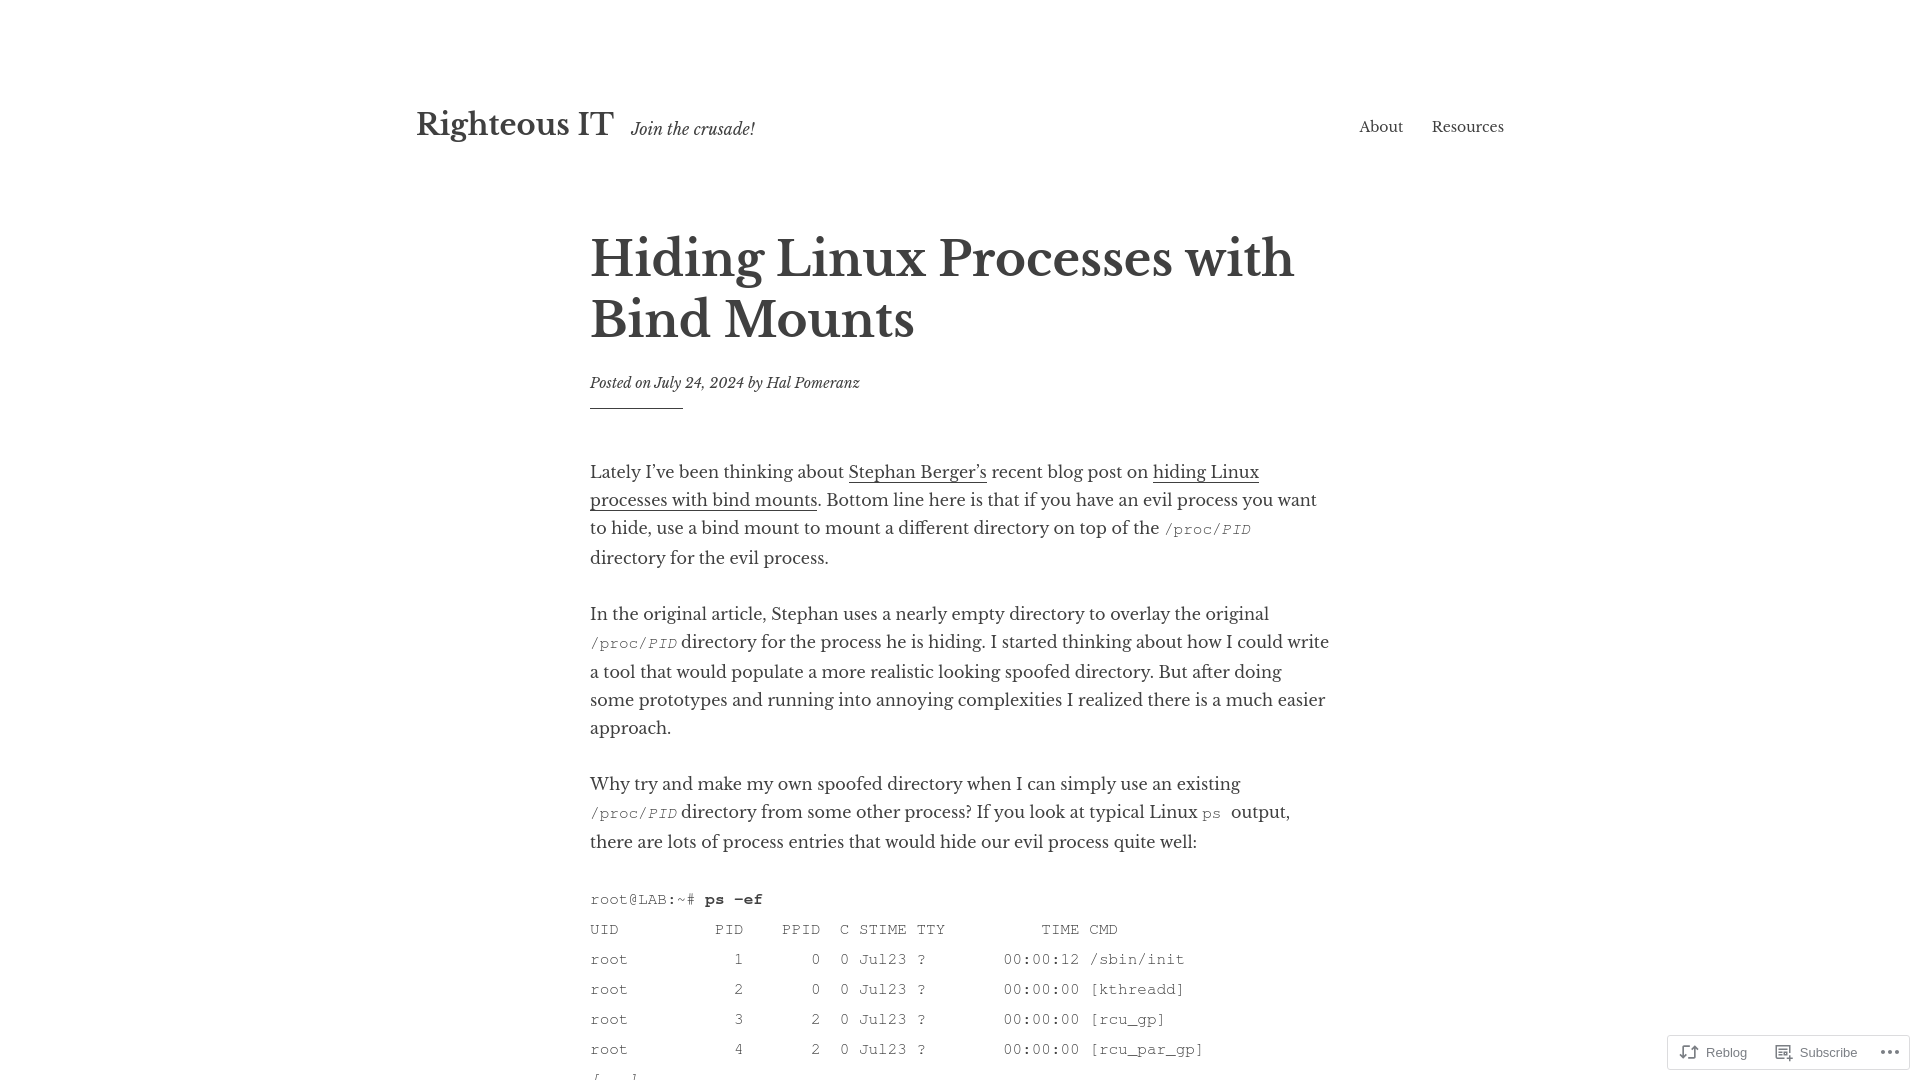Screen dimensions: 1920x1080
Task: Open the Resources page
Action: point(1468,127)
